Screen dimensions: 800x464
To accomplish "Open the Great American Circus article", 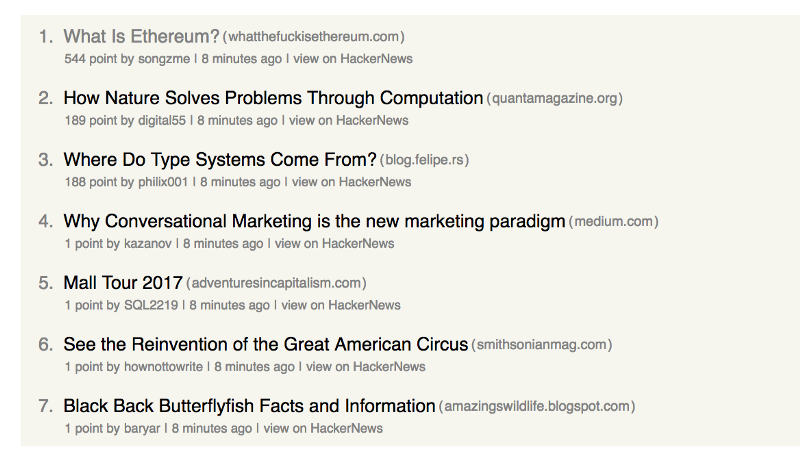I will [x=265, y=345].
